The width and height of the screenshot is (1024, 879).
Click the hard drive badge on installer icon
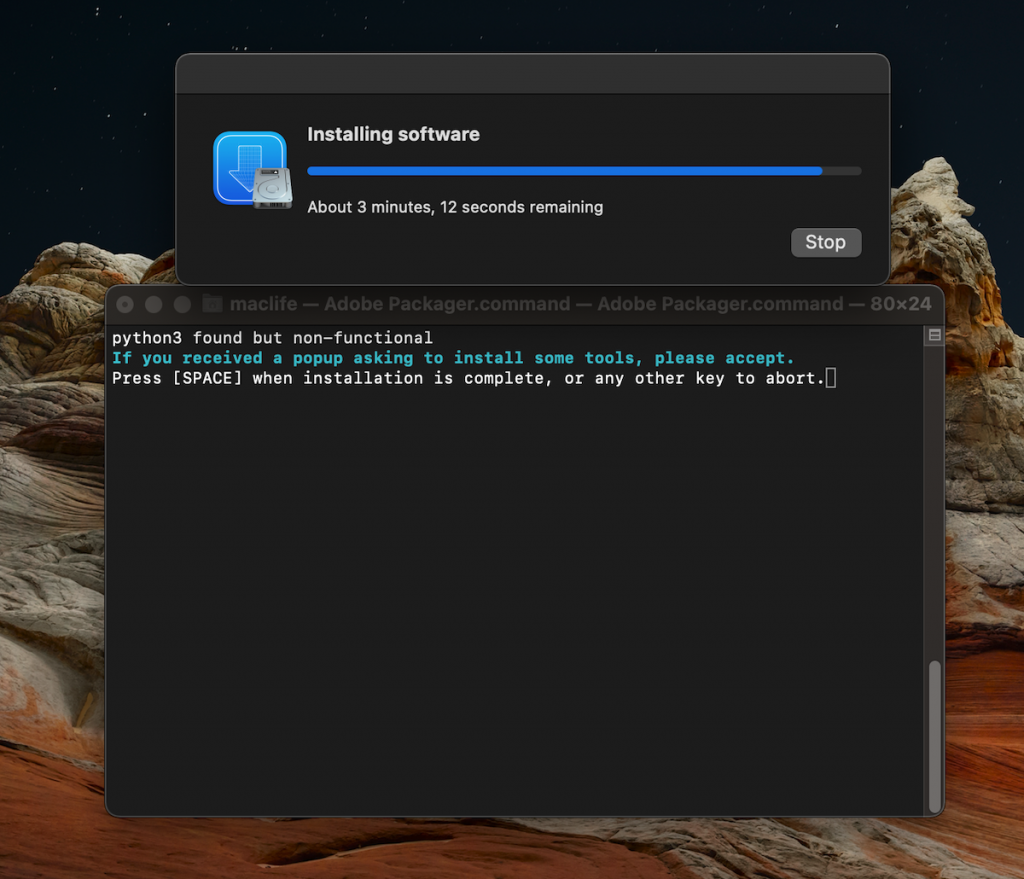pos(272,189)
